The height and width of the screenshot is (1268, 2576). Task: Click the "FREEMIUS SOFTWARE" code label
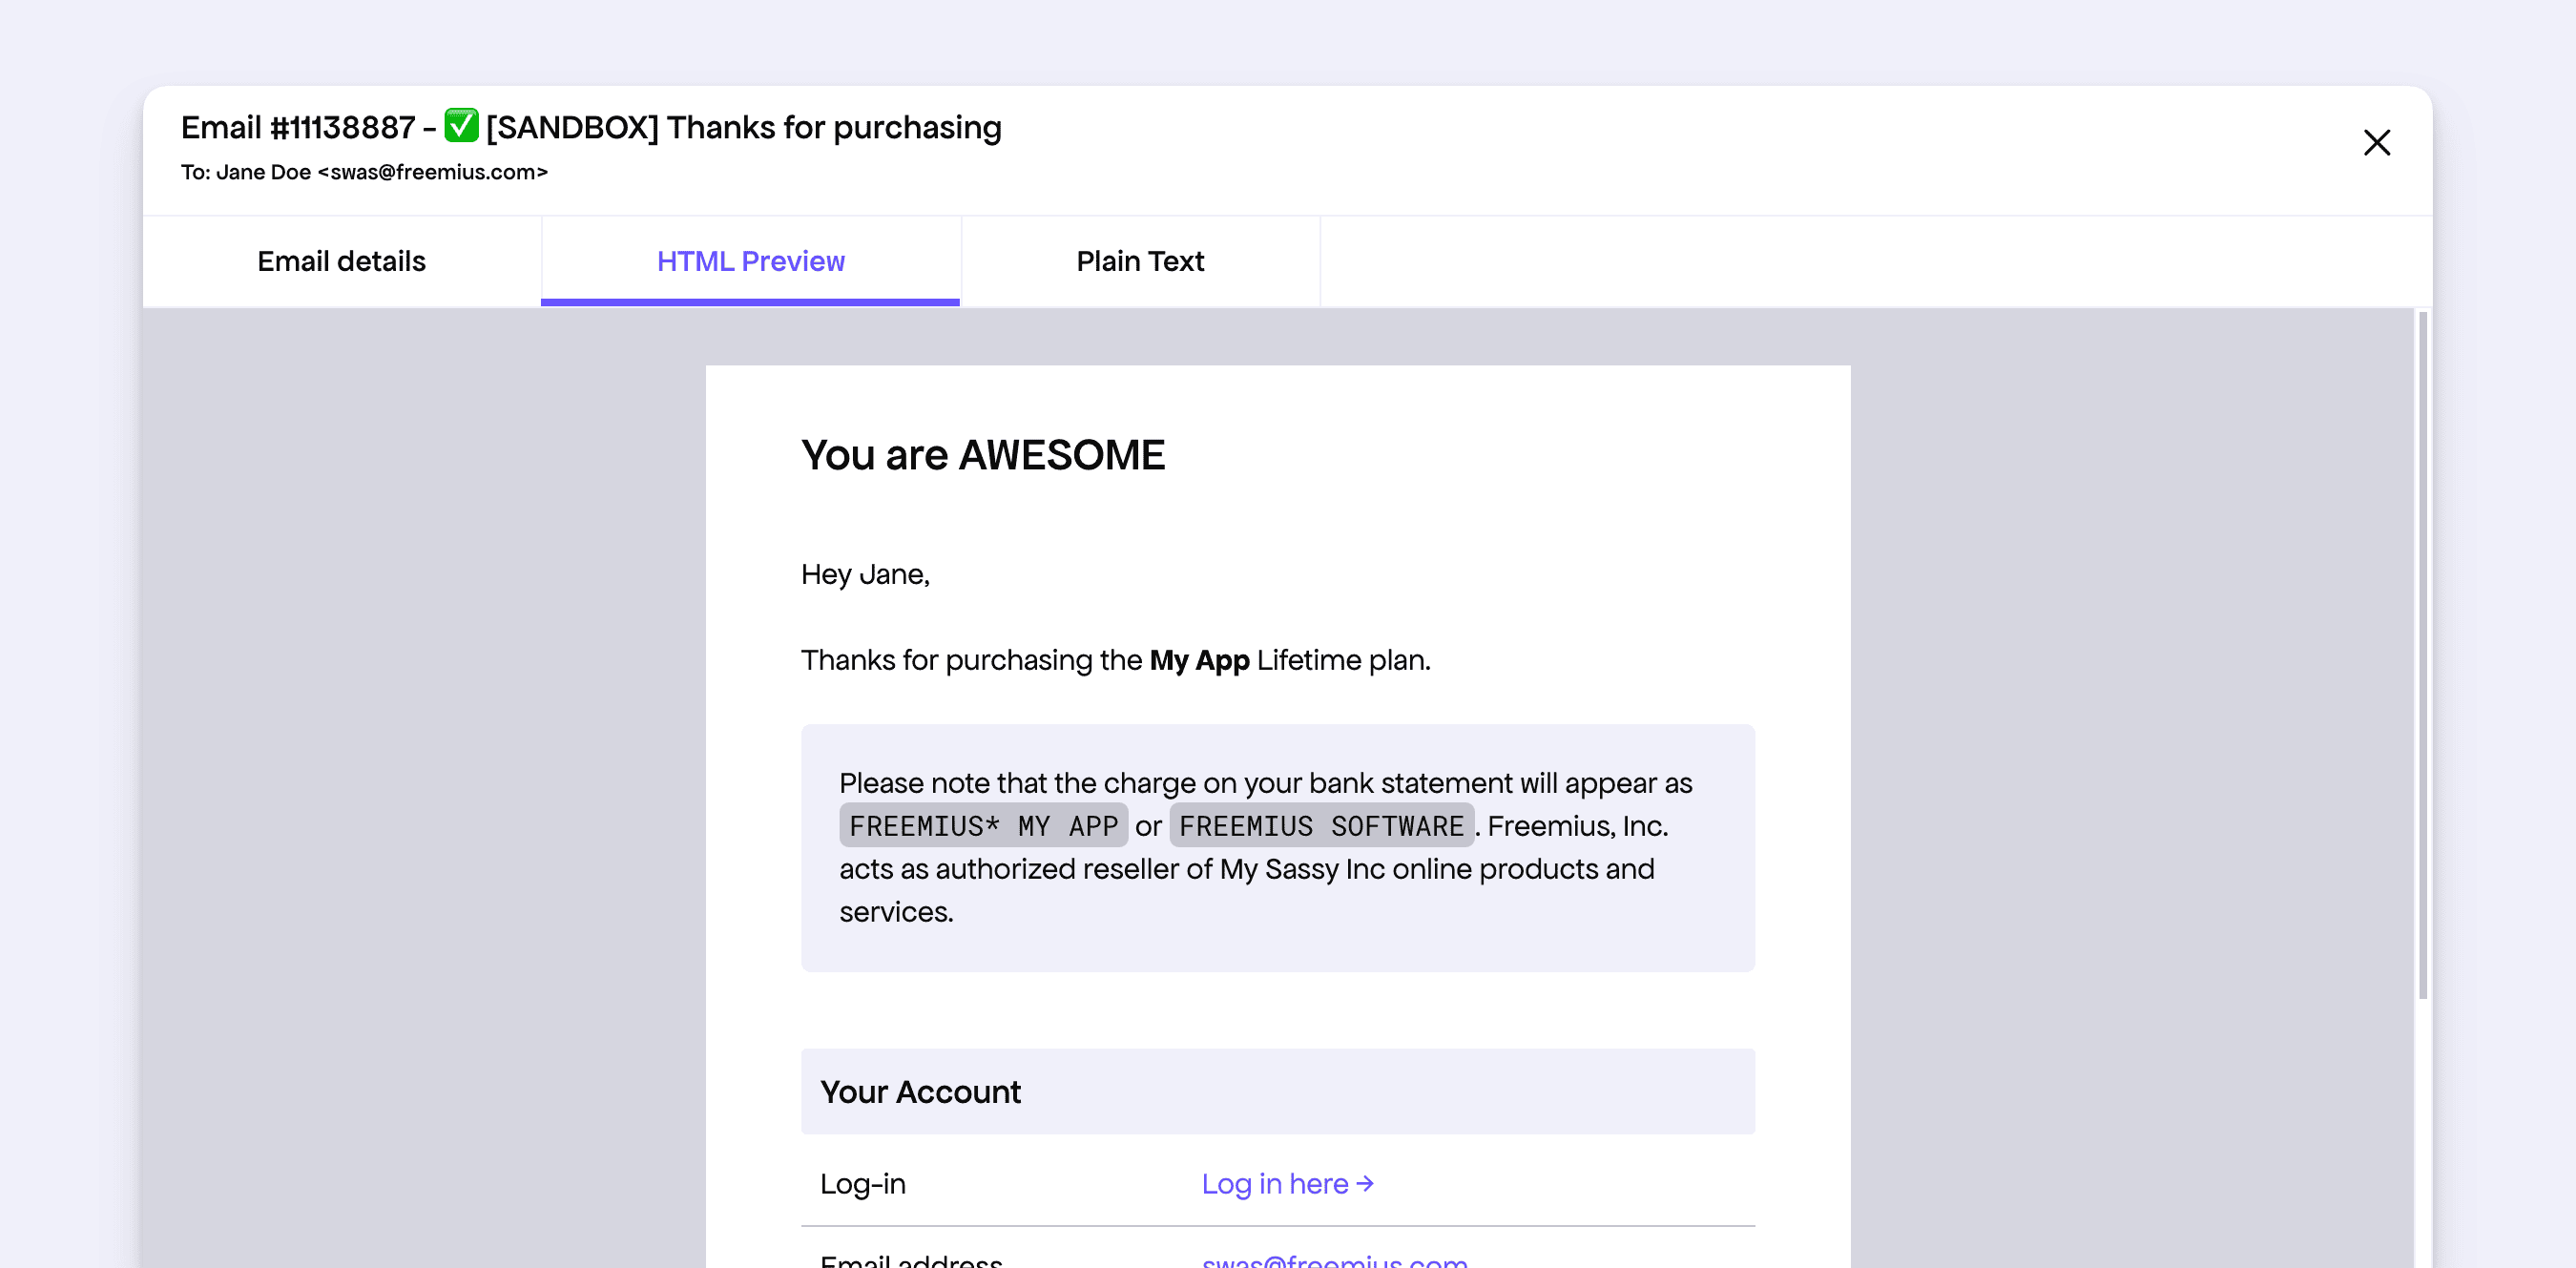click(1321, 826)
